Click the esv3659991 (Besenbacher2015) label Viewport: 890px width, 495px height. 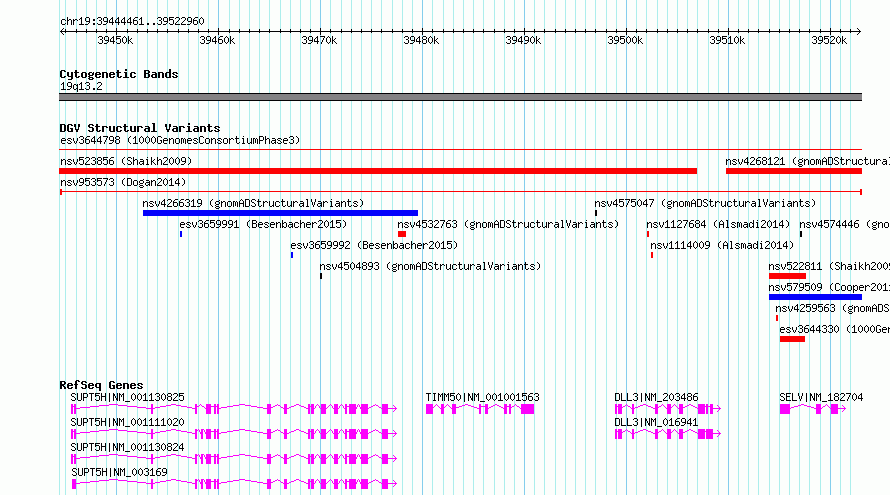coord(263,224)
